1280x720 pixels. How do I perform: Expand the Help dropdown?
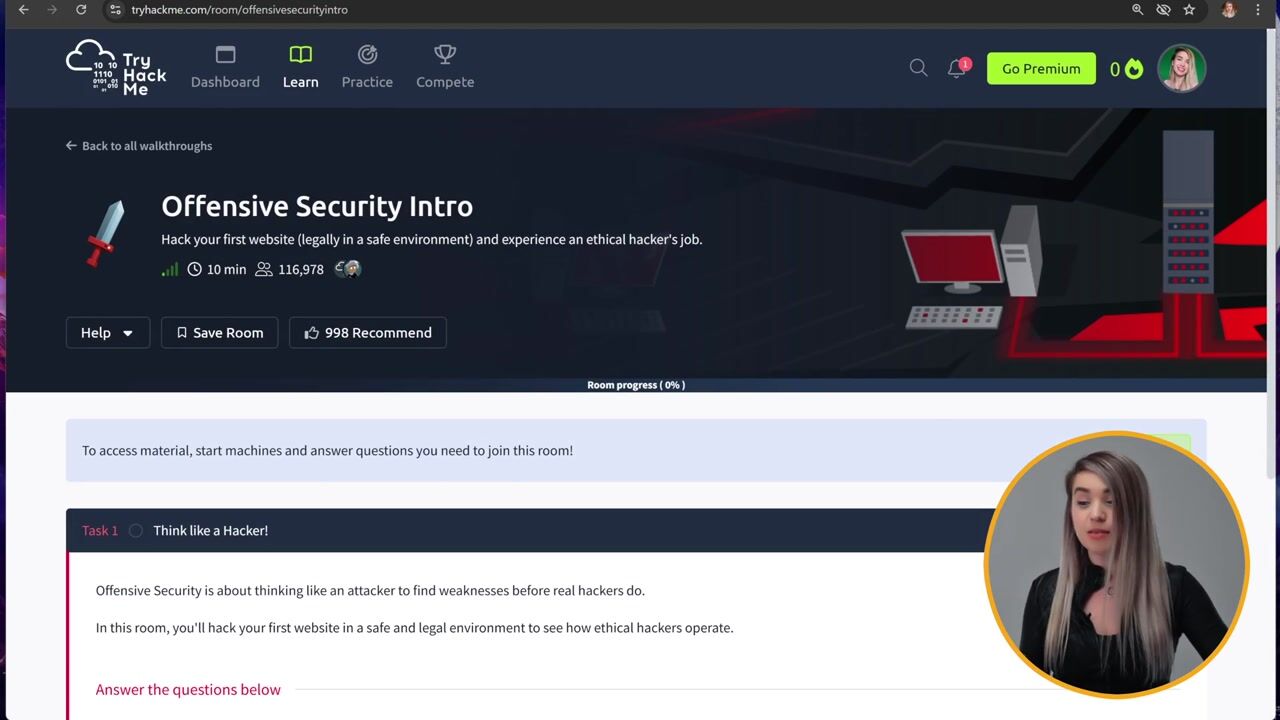click(x=107, y=333)
